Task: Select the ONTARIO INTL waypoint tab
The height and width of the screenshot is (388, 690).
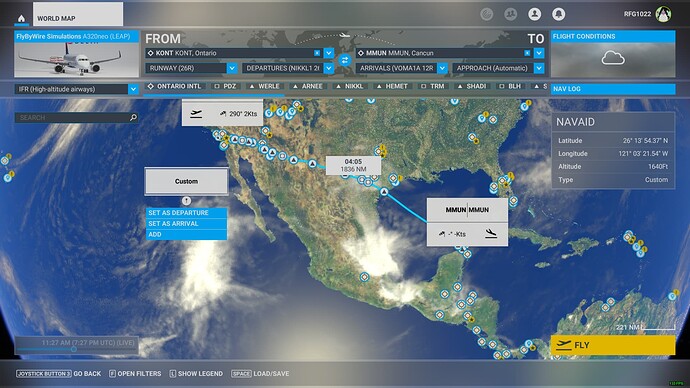Action: (x=174, y=86)
